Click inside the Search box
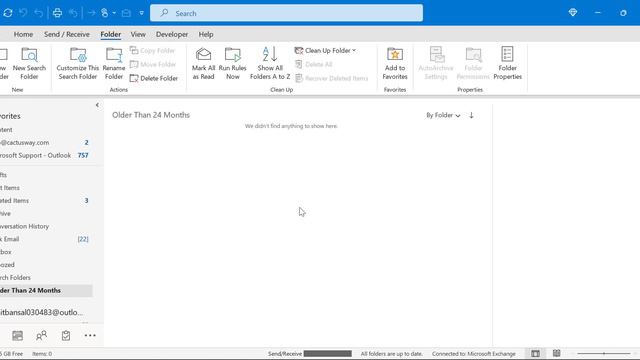The height and width of the screenshot is (360, 640). point(287,13)
